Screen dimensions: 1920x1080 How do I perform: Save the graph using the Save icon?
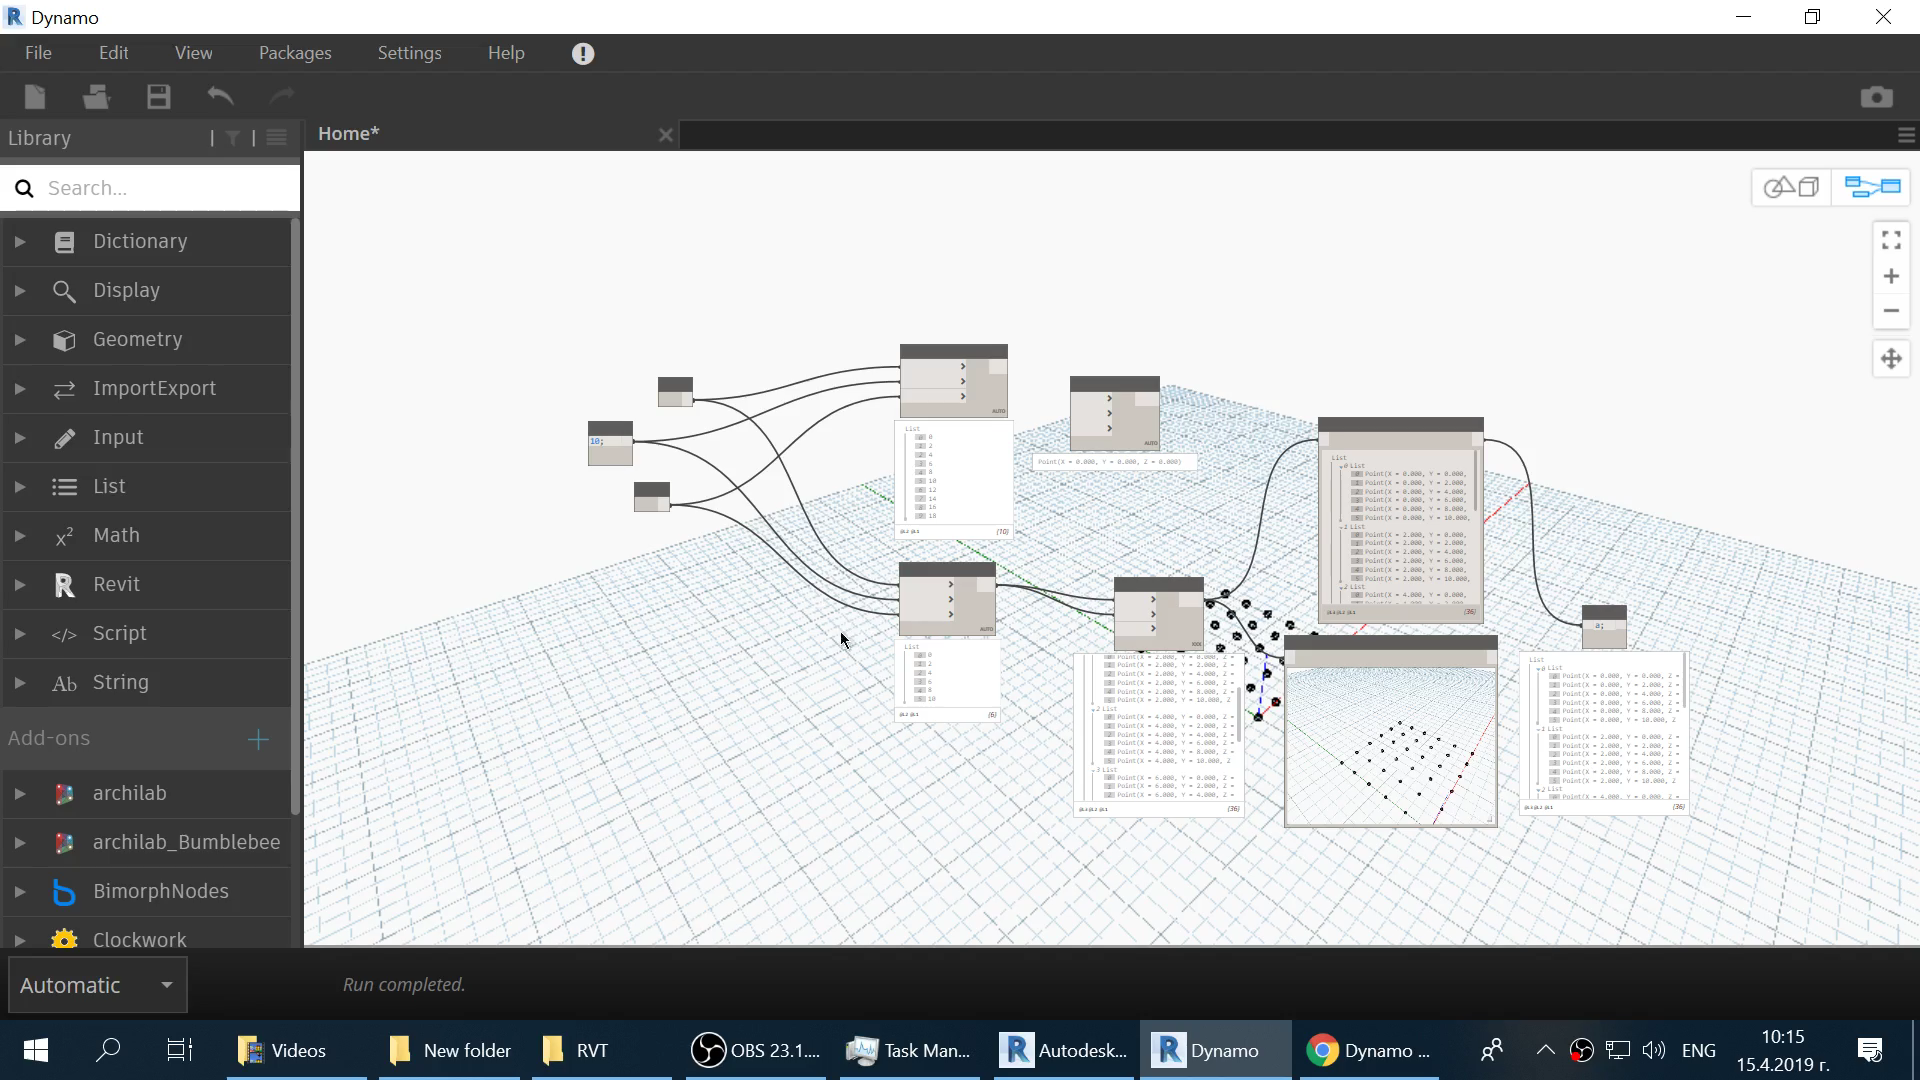click(x=158, y=96)
